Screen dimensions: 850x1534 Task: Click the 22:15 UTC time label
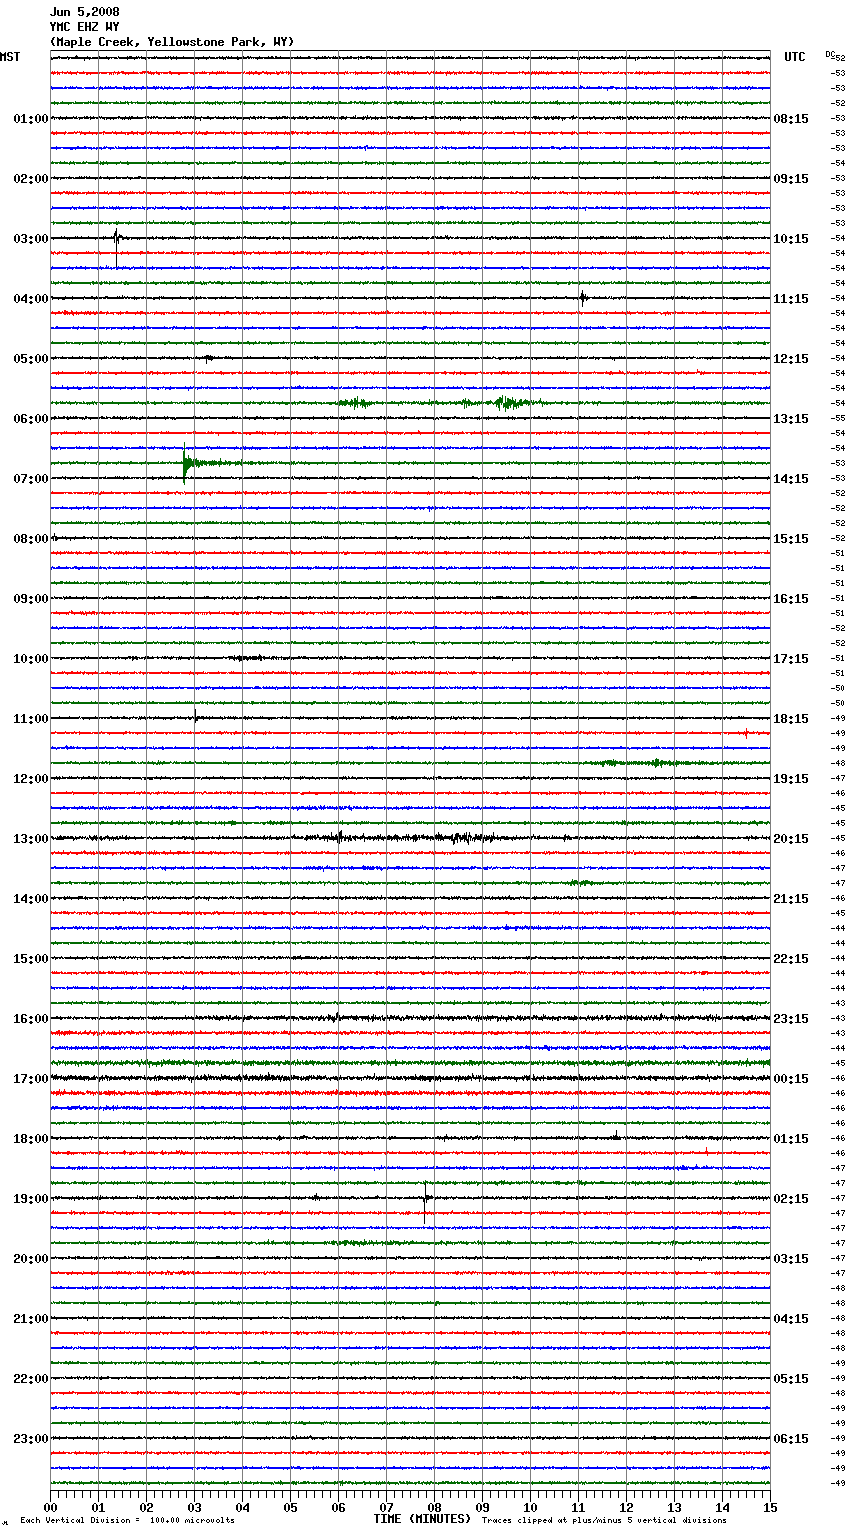point(791,959)
